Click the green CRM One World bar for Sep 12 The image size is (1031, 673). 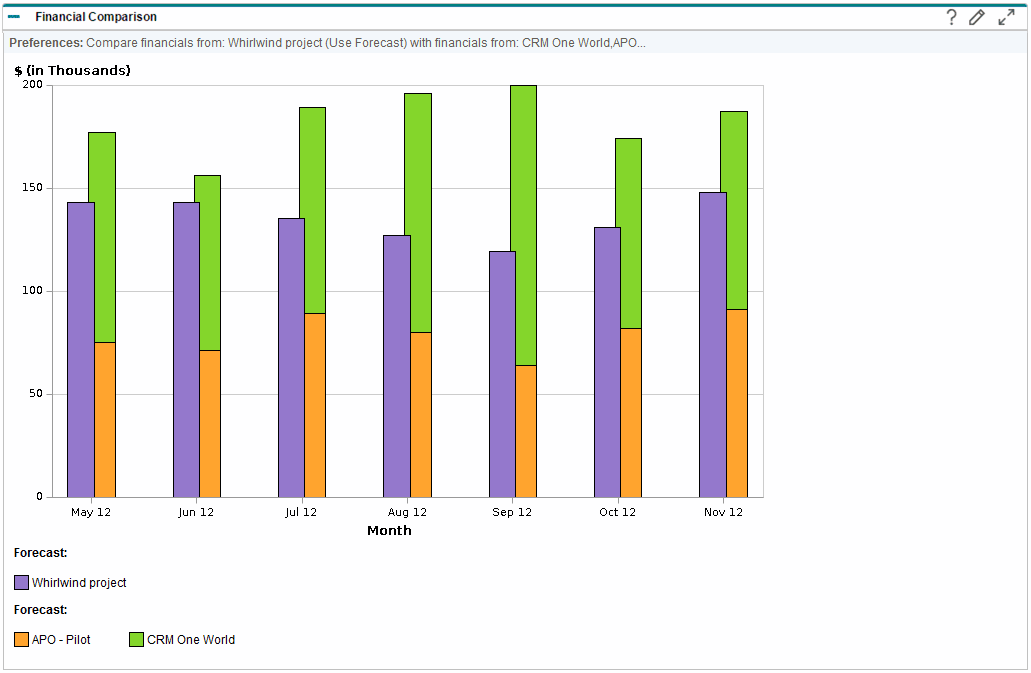coord(523,225)
